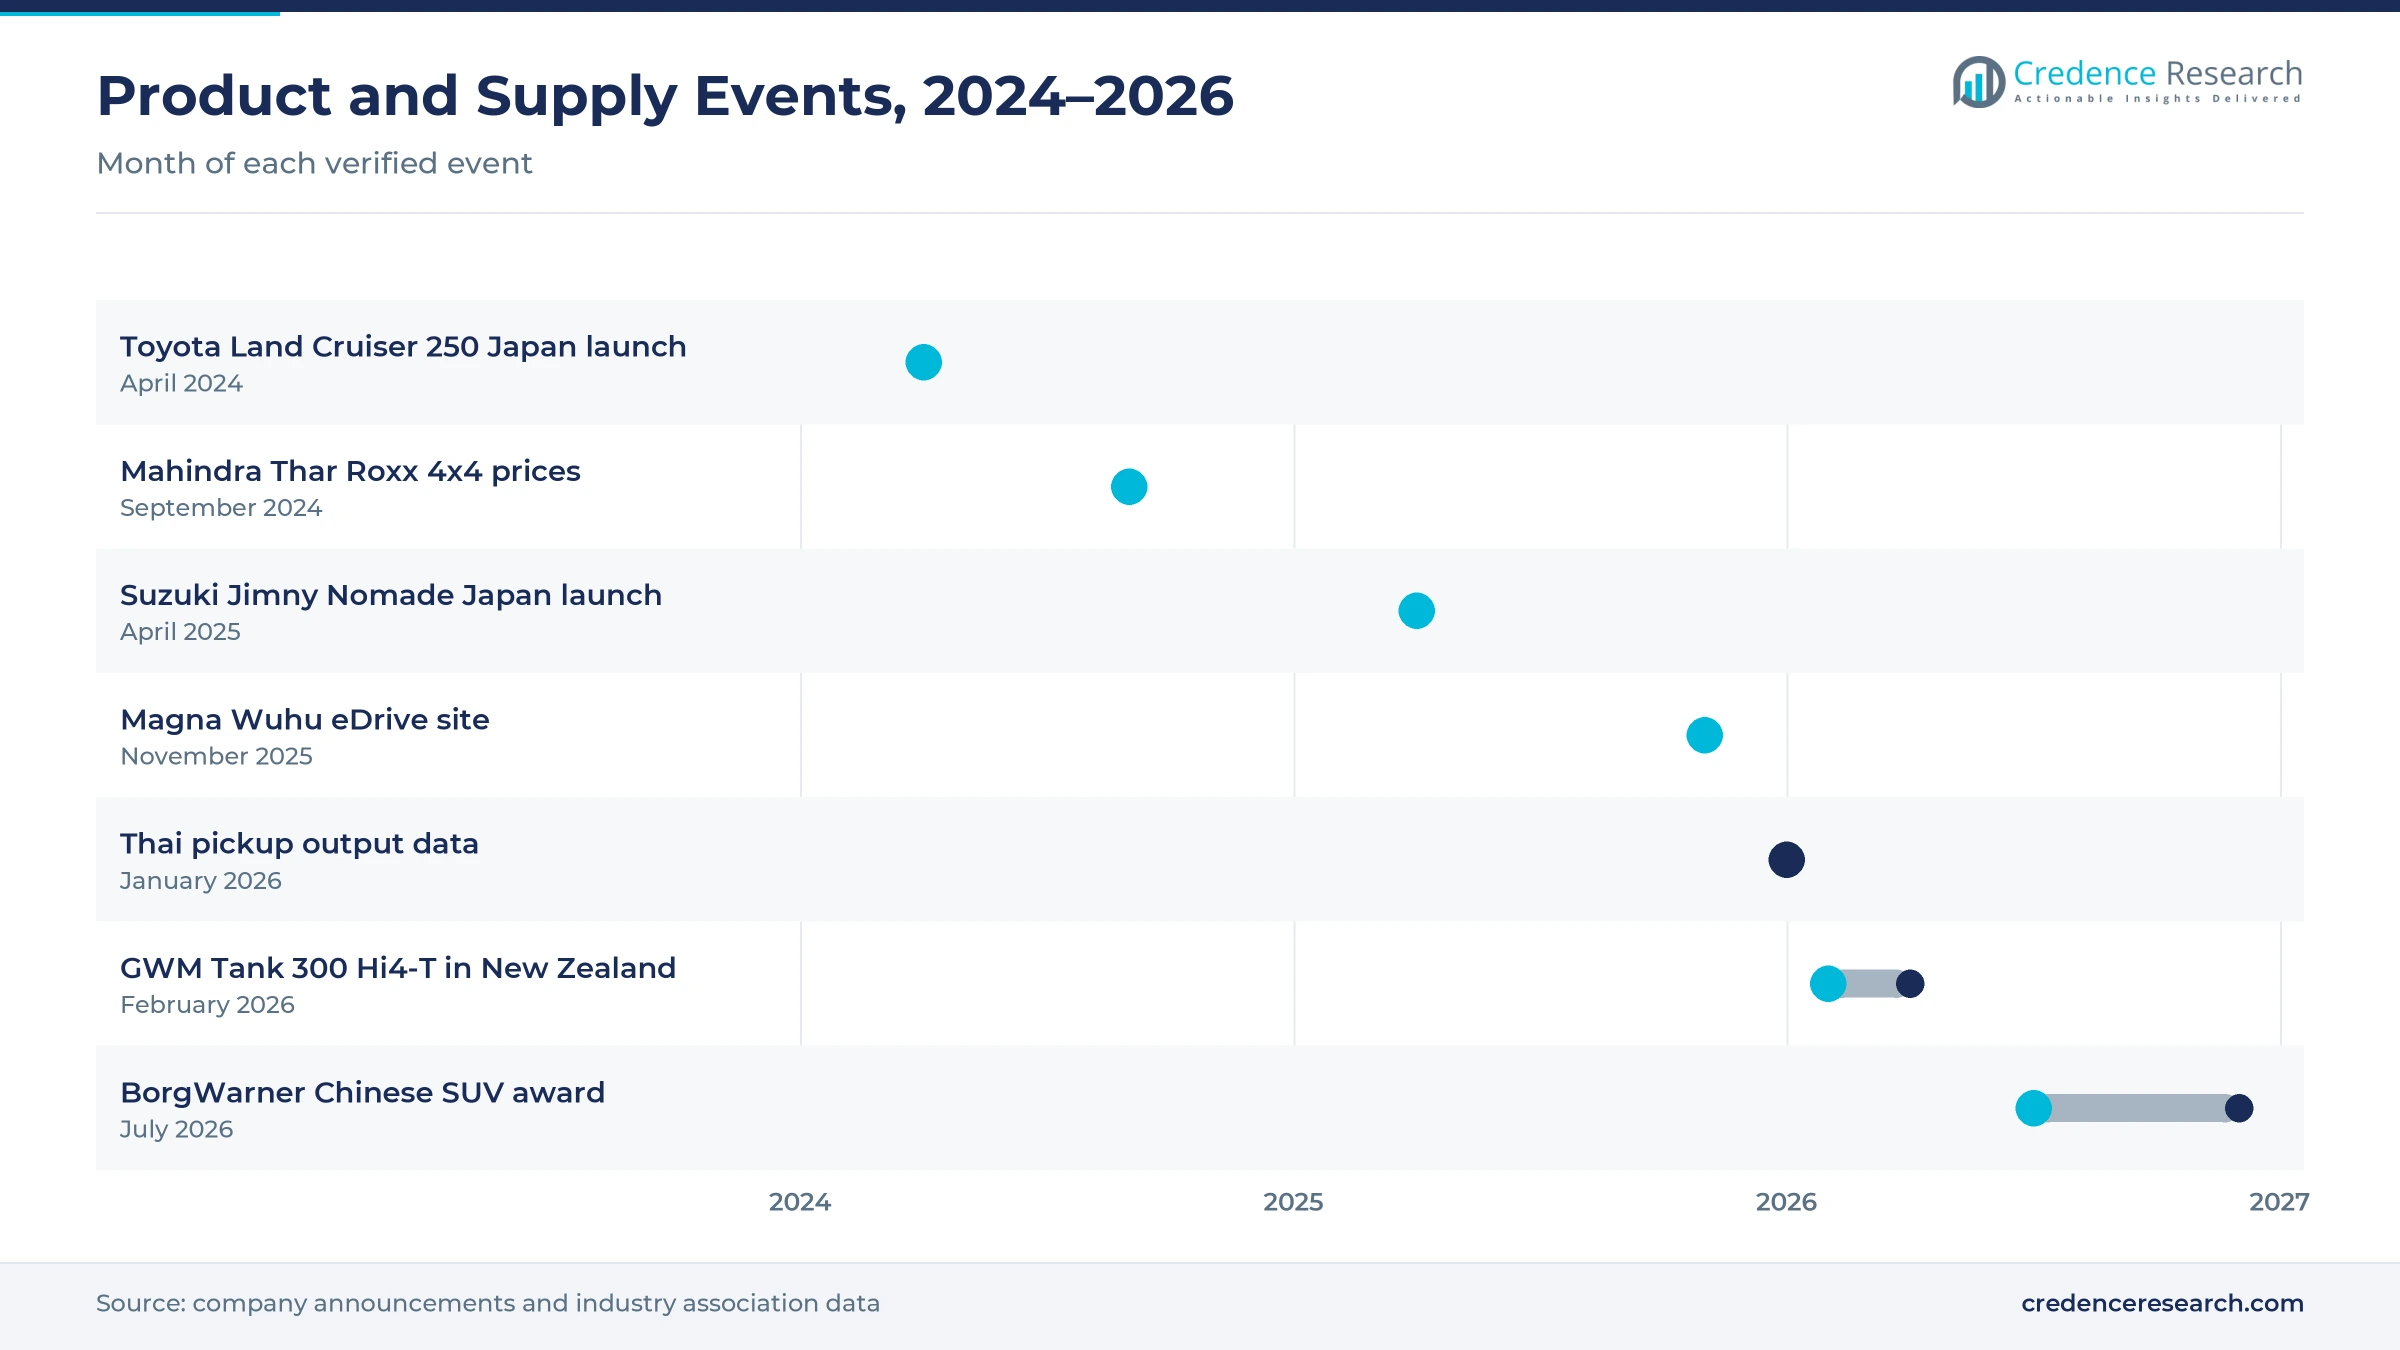
Task: Click the 2025 axis label
Action: click(x=1293, y=1202)
